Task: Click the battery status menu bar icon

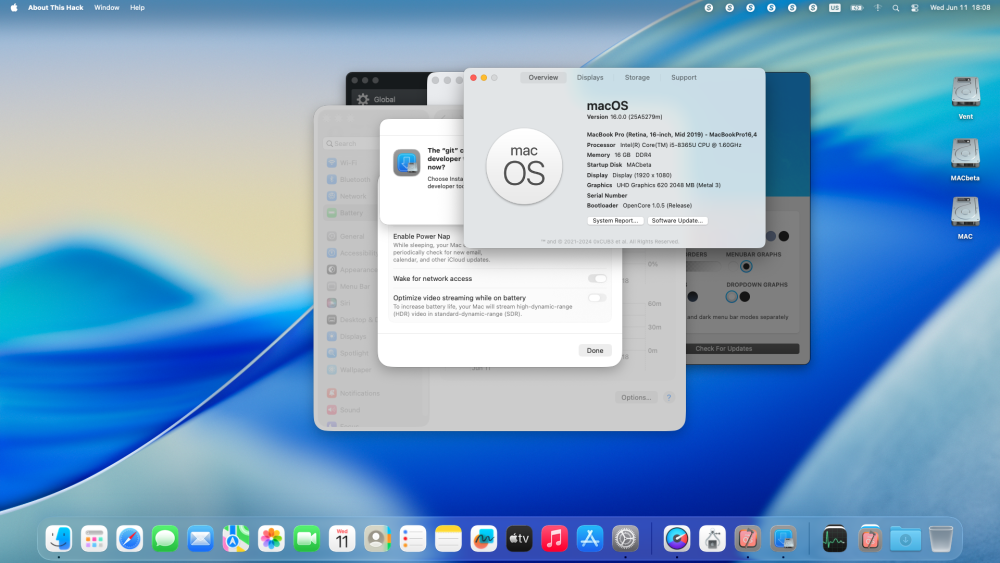Action: (x=856, y=8)
